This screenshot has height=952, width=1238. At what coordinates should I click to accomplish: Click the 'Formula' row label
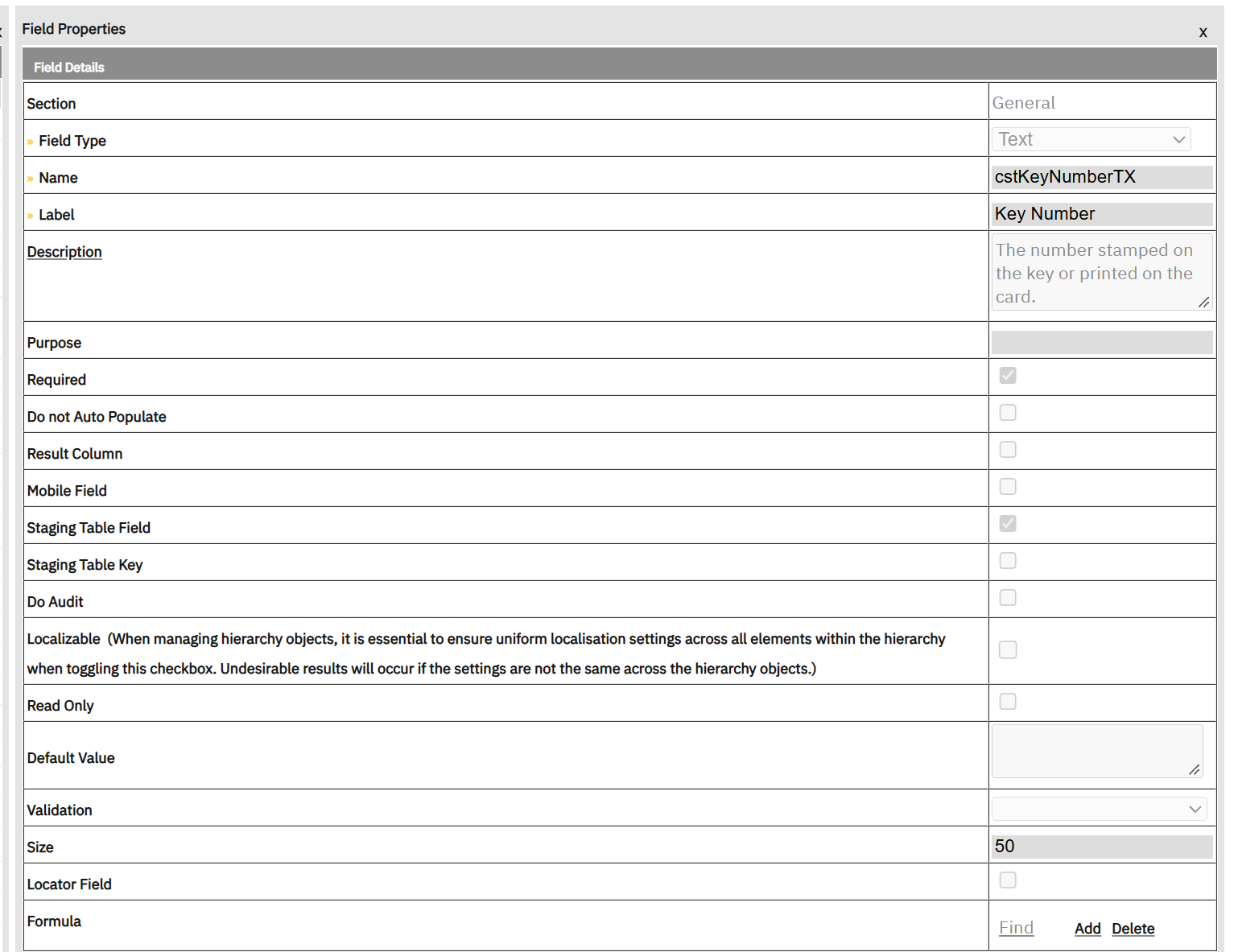[54, 921]
